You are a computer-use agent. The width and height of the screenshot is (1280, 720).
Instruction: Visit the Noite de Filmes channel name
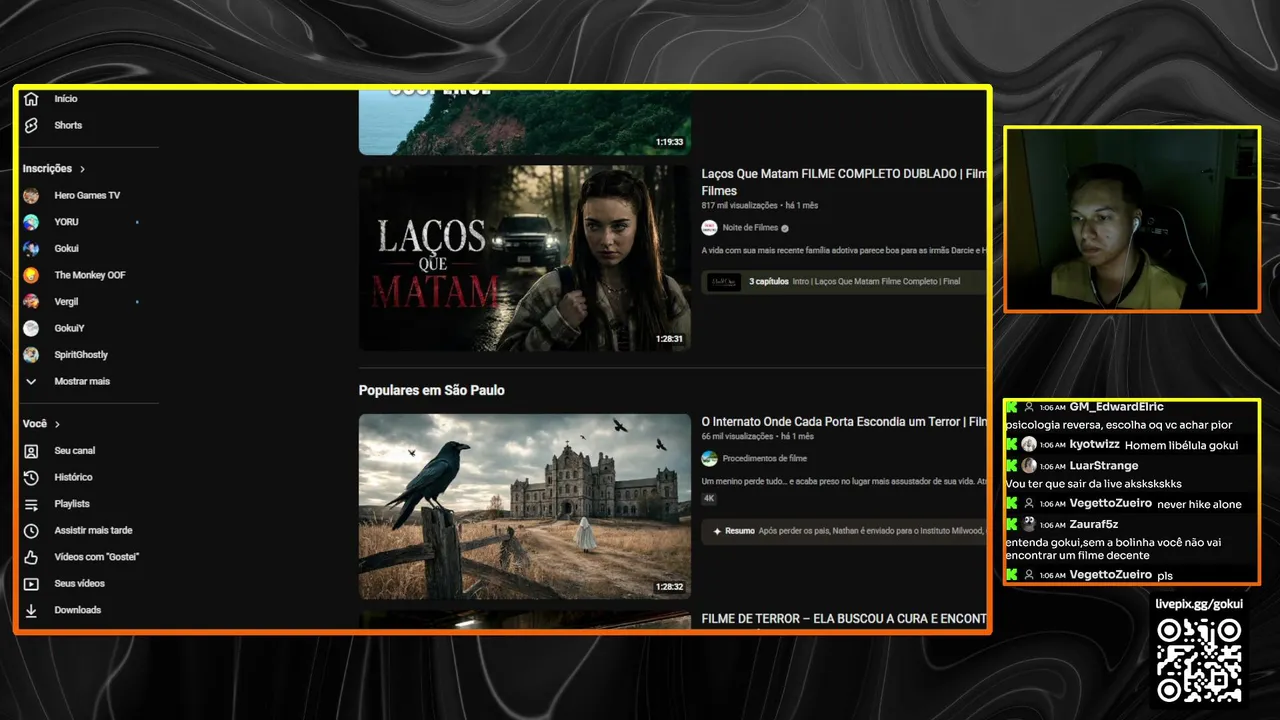(750, 228)
